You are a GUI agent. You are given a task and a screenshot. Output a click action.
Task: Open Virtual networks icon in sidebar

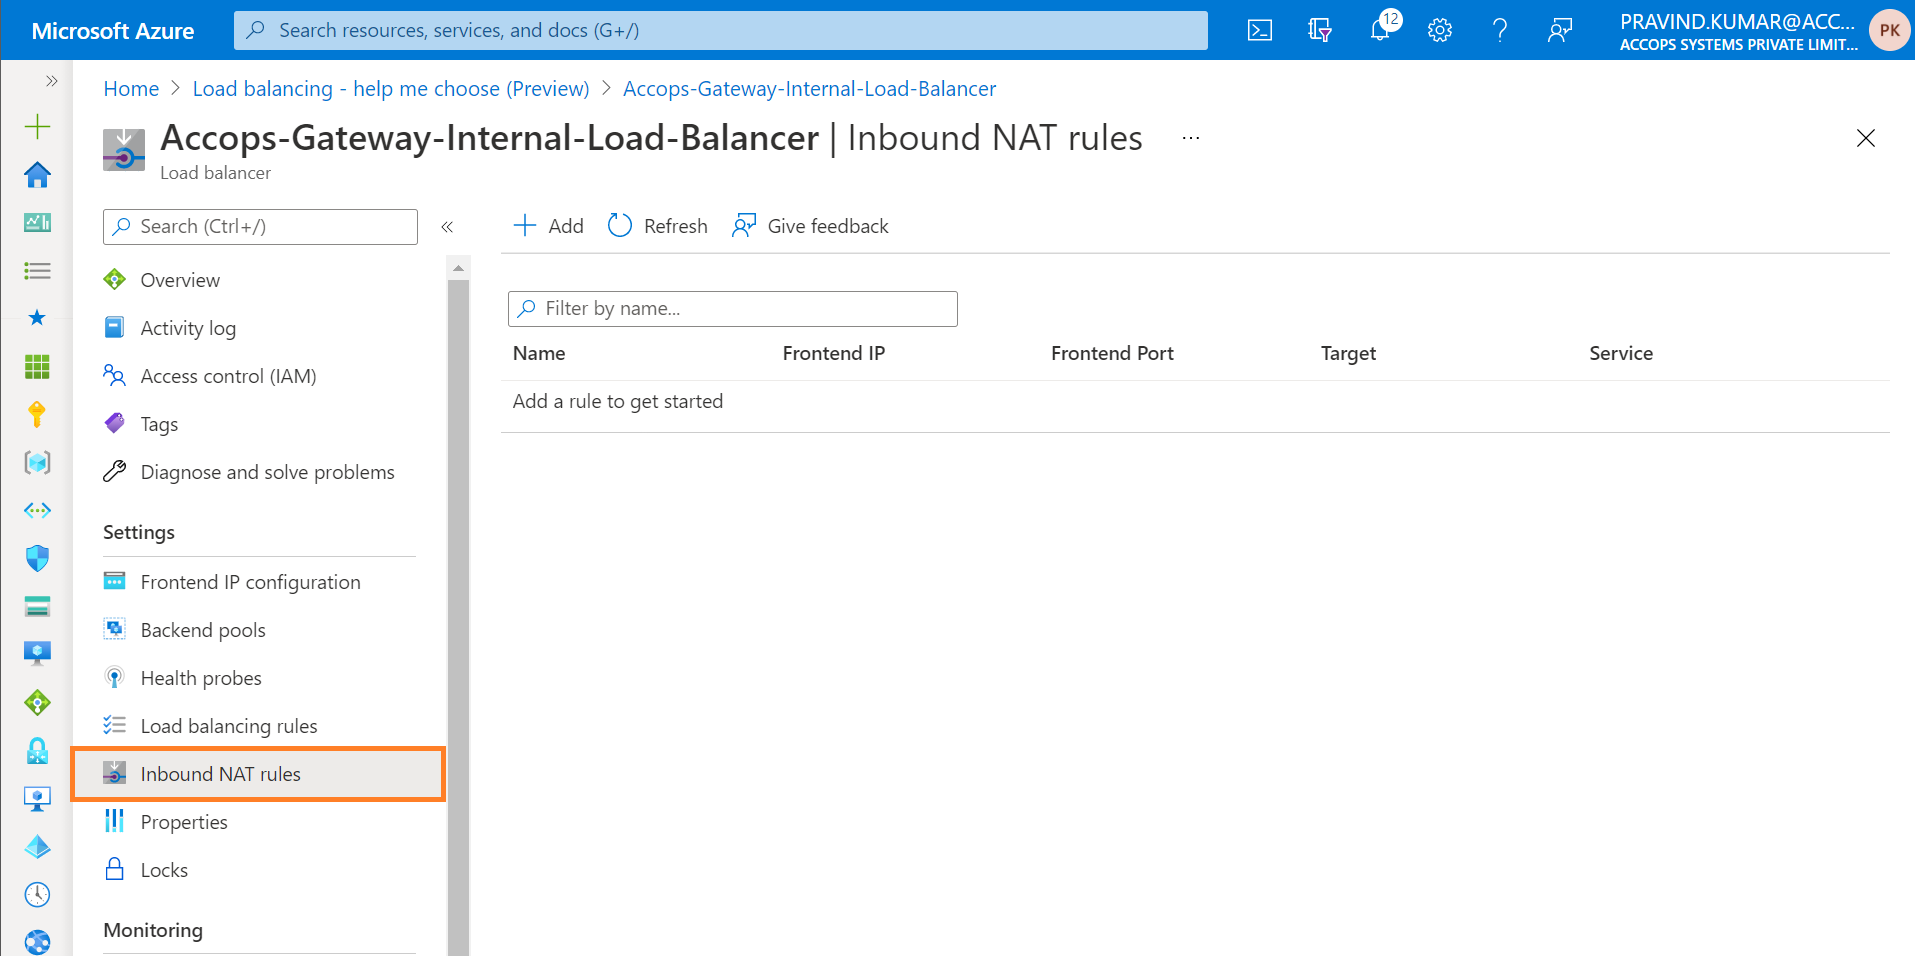click(37, 510)
